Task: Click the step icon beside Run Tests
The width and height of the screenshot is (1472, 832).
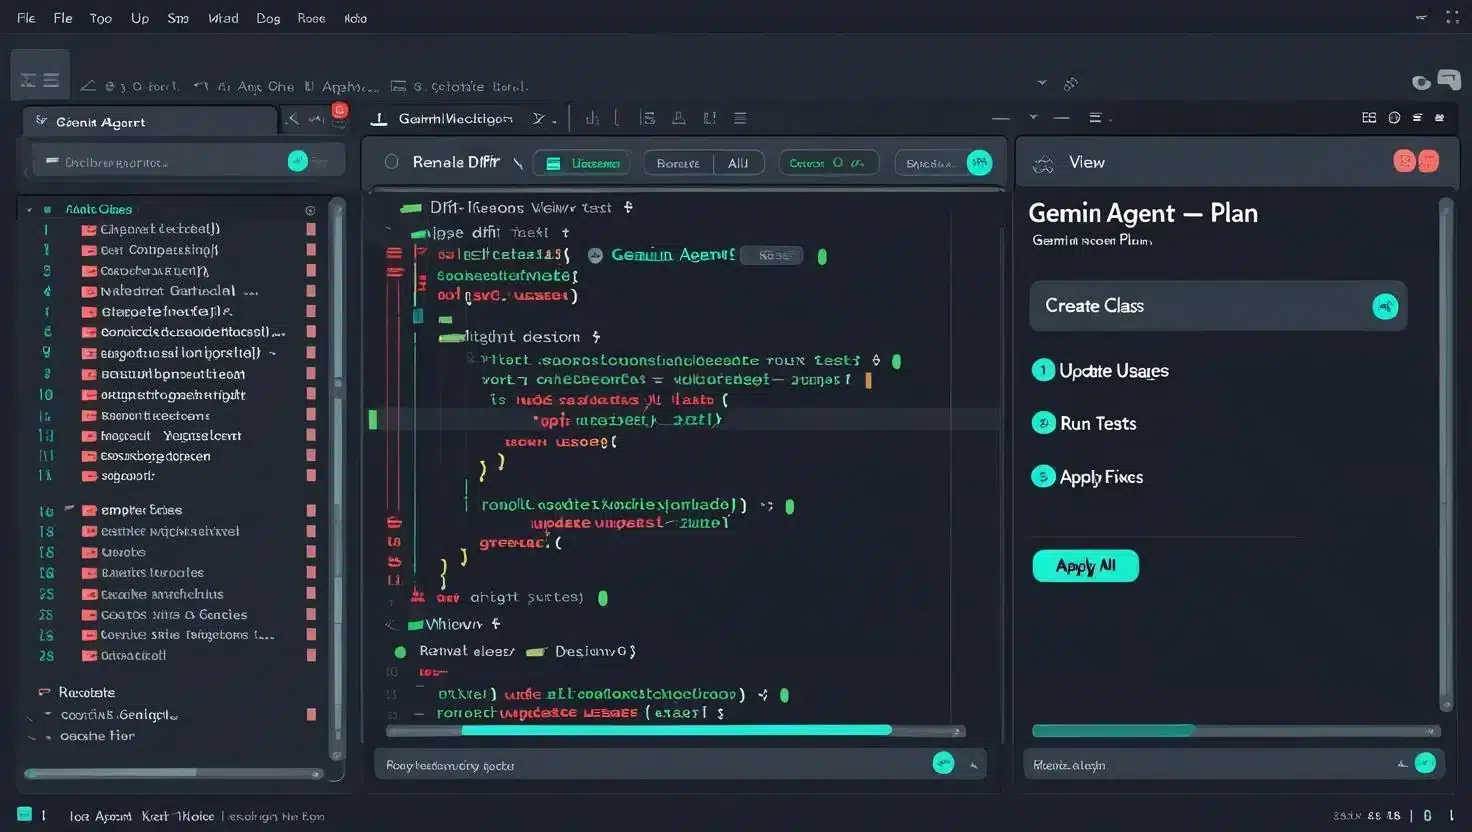Action: [x=1043, y=423]
